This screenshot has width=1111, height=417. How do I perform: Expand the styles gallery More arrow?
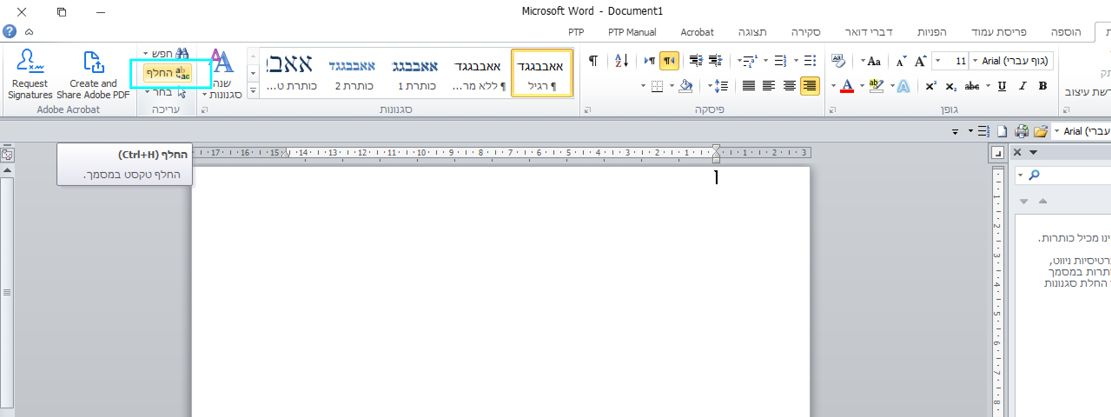[254, 91]
